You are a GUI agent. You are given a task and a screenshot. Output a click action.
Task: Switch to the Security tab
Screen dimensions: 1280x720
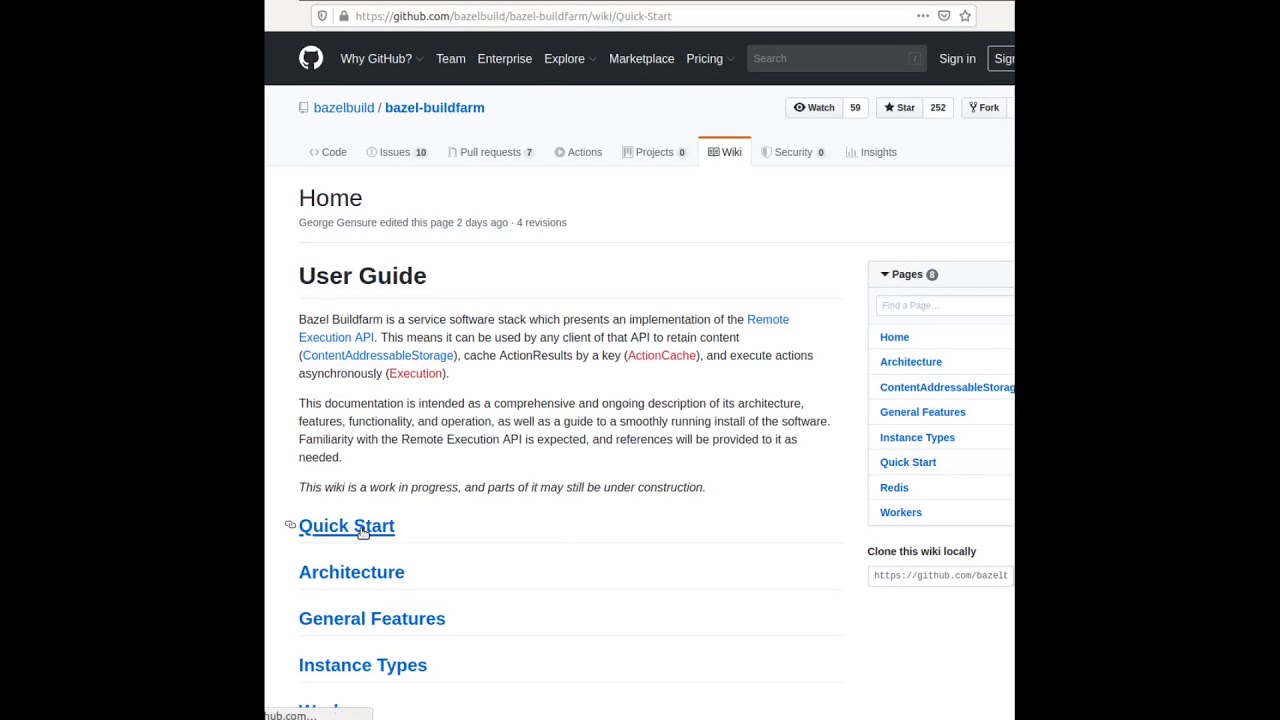point(793,152)
